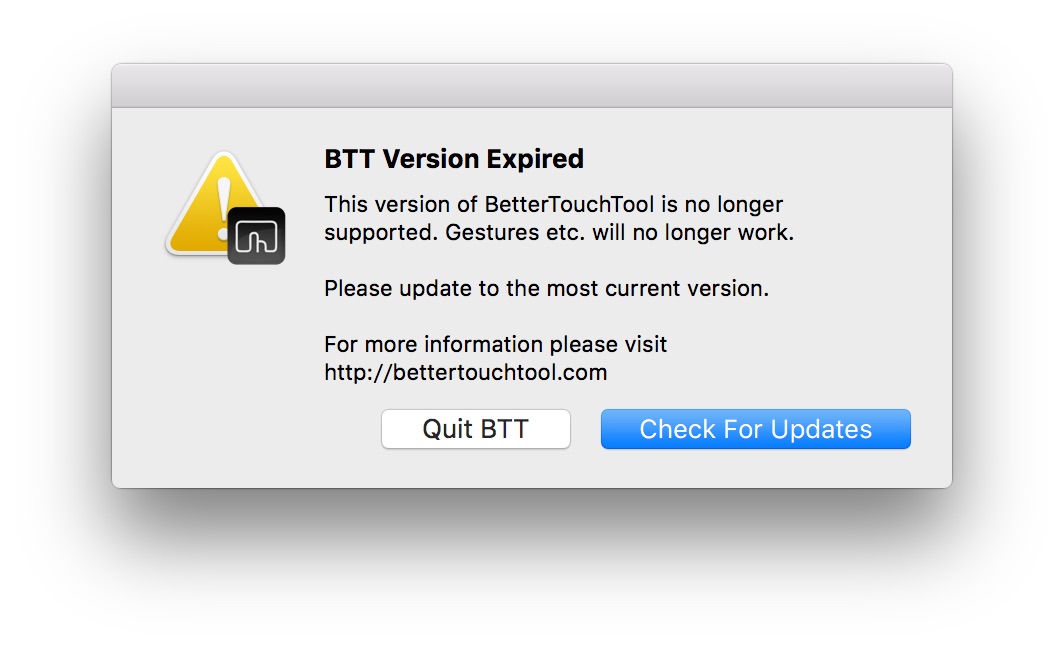Open the http://bettertouchtool.com URL
The width and height of the screenshot is (1064, 648).
click(x=465, y=373)
